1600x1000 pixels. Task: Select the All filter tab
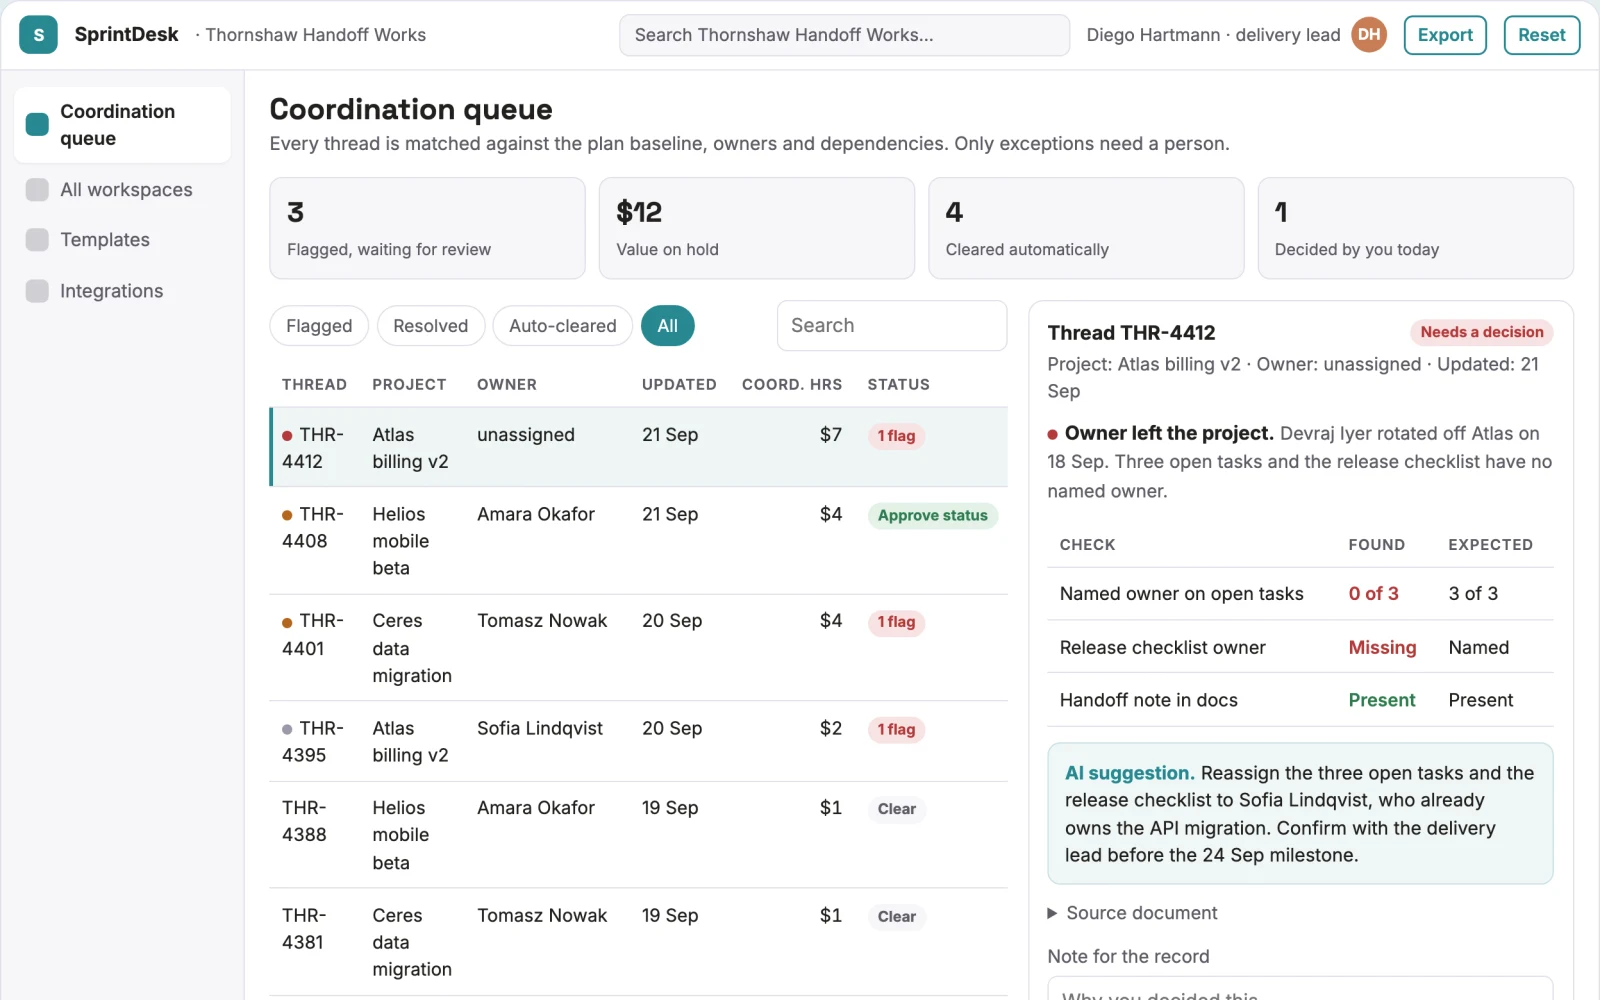point(668,326)
